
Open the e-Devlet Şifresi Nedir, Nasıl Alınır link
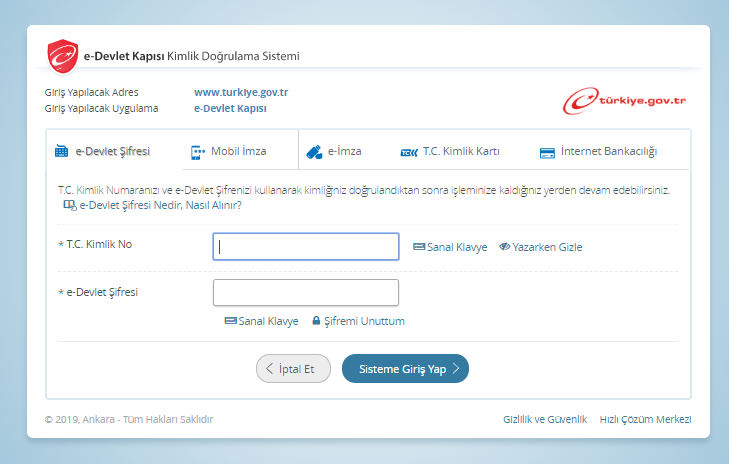tap(160, 205)
